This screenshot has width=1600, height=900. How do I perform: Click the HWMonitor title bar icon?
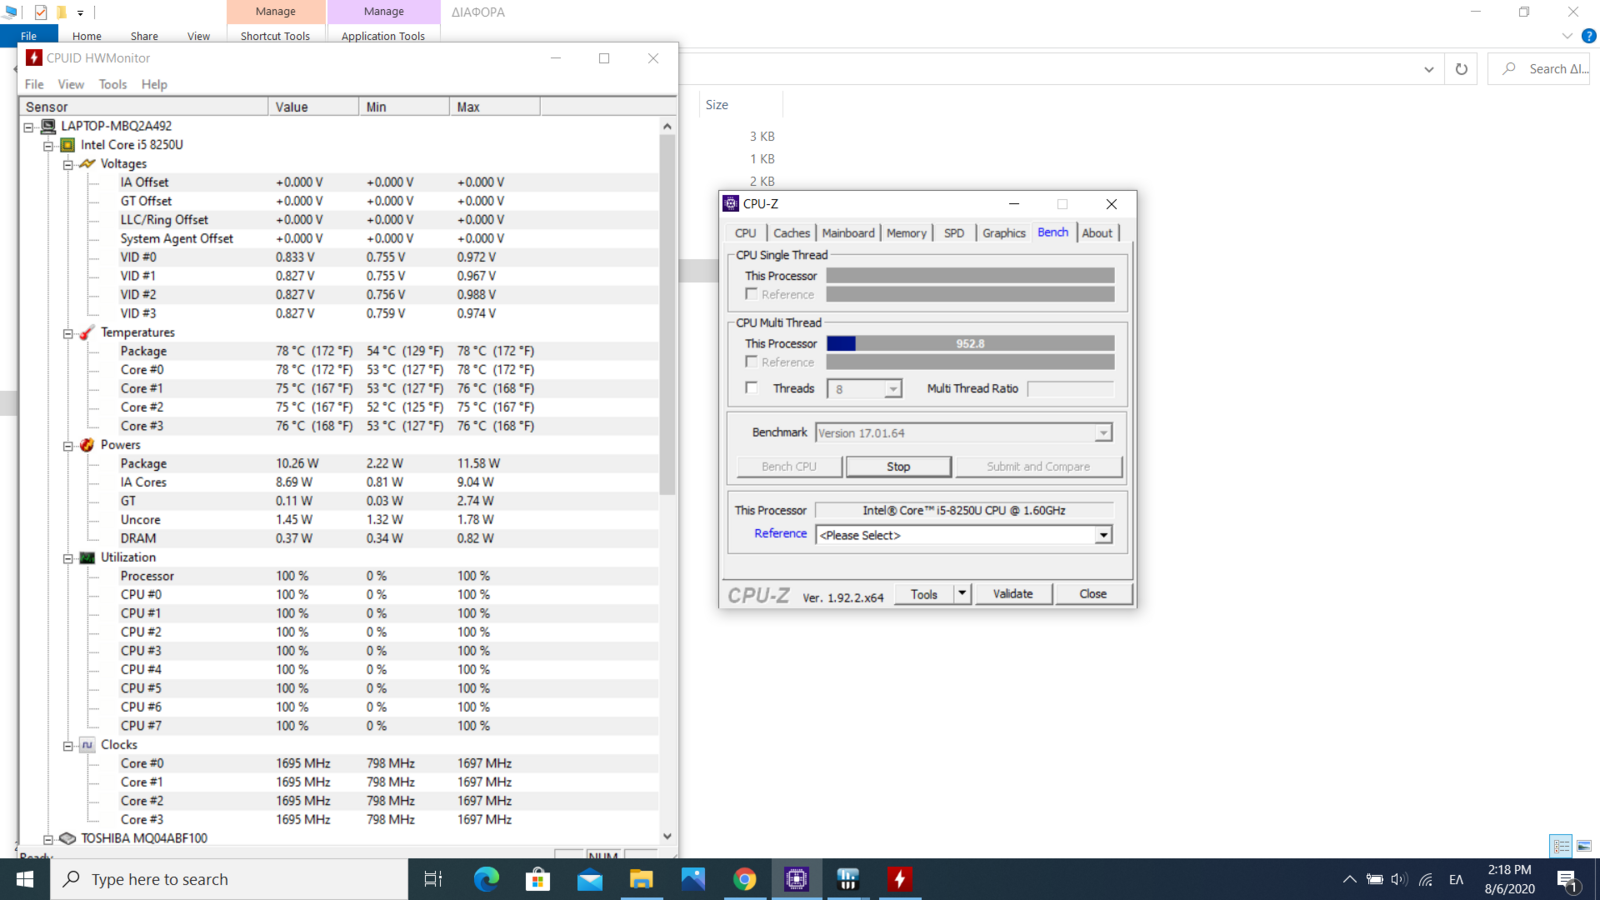[x=34, y=58]
